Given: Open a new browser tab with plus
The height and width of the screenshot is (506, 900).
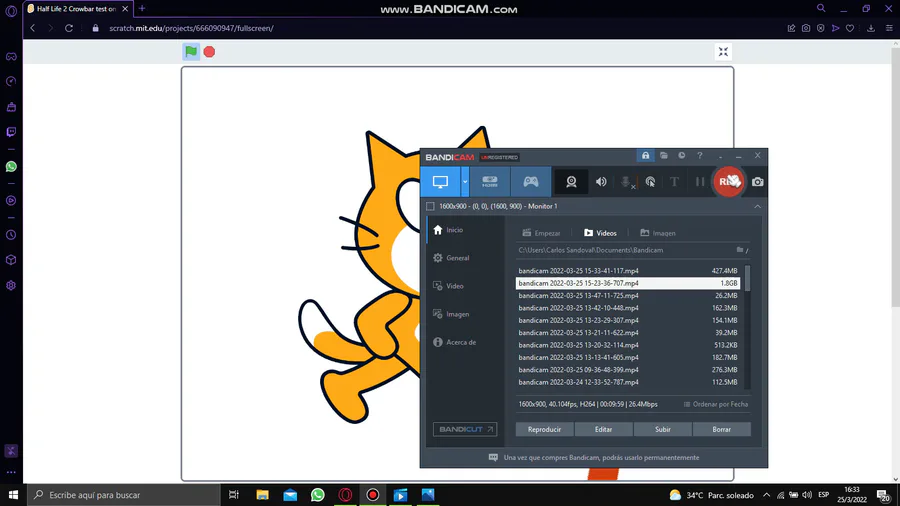Looking at the screenshot, I should (x=142, y=9).
